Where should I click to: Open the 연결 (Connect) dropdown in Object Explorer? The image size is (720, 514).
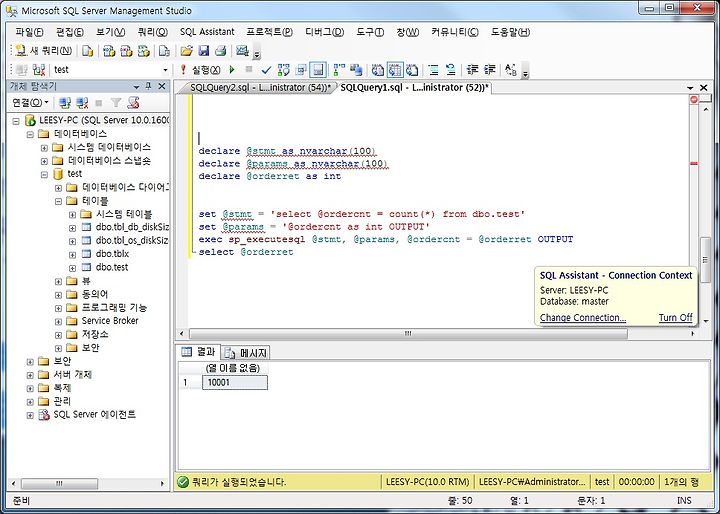(x=30, y=102)
